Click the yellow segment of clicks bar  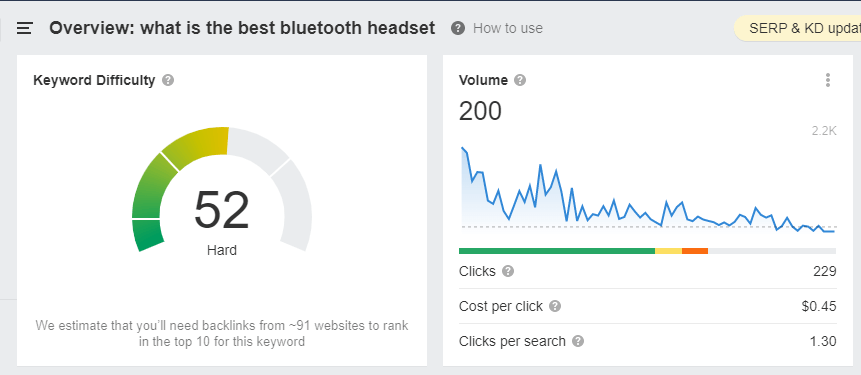[x=668, y=251]
